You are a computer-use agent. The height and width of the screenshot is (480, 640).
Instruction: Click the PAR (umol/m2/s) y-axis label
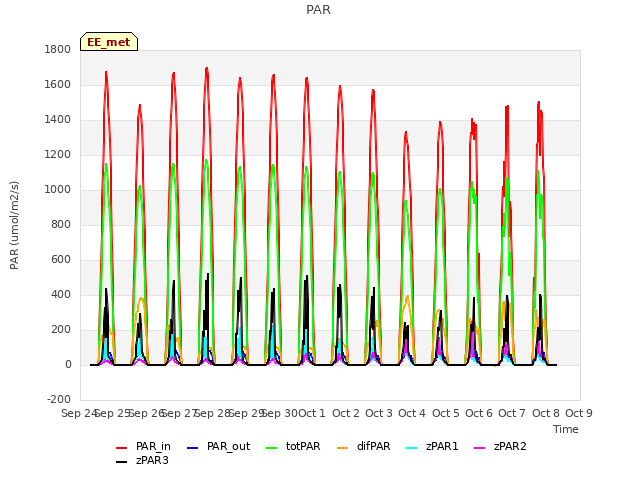pyautogui.click(x=14, y=225)
